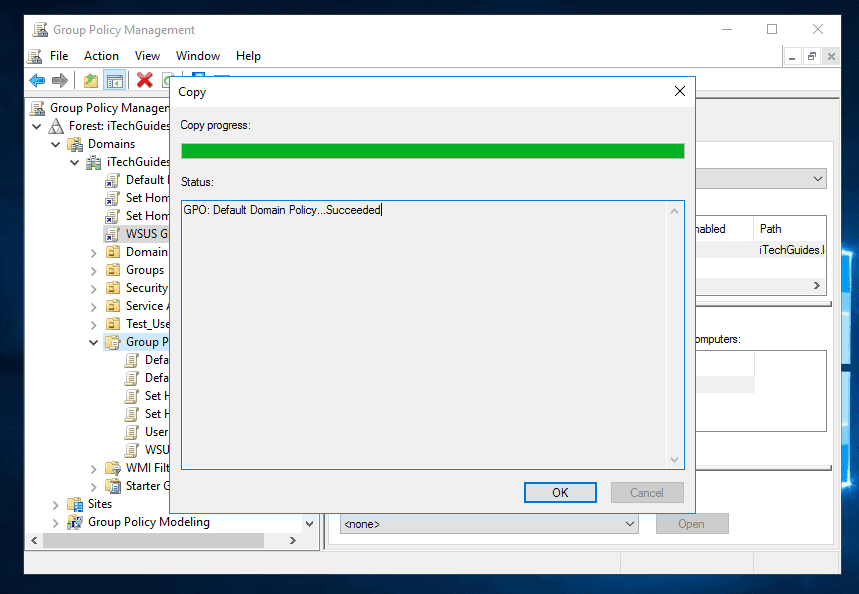Click the Back arrow toolbar icon
This screenshot has width=859, height=594.
coord(37,81)
